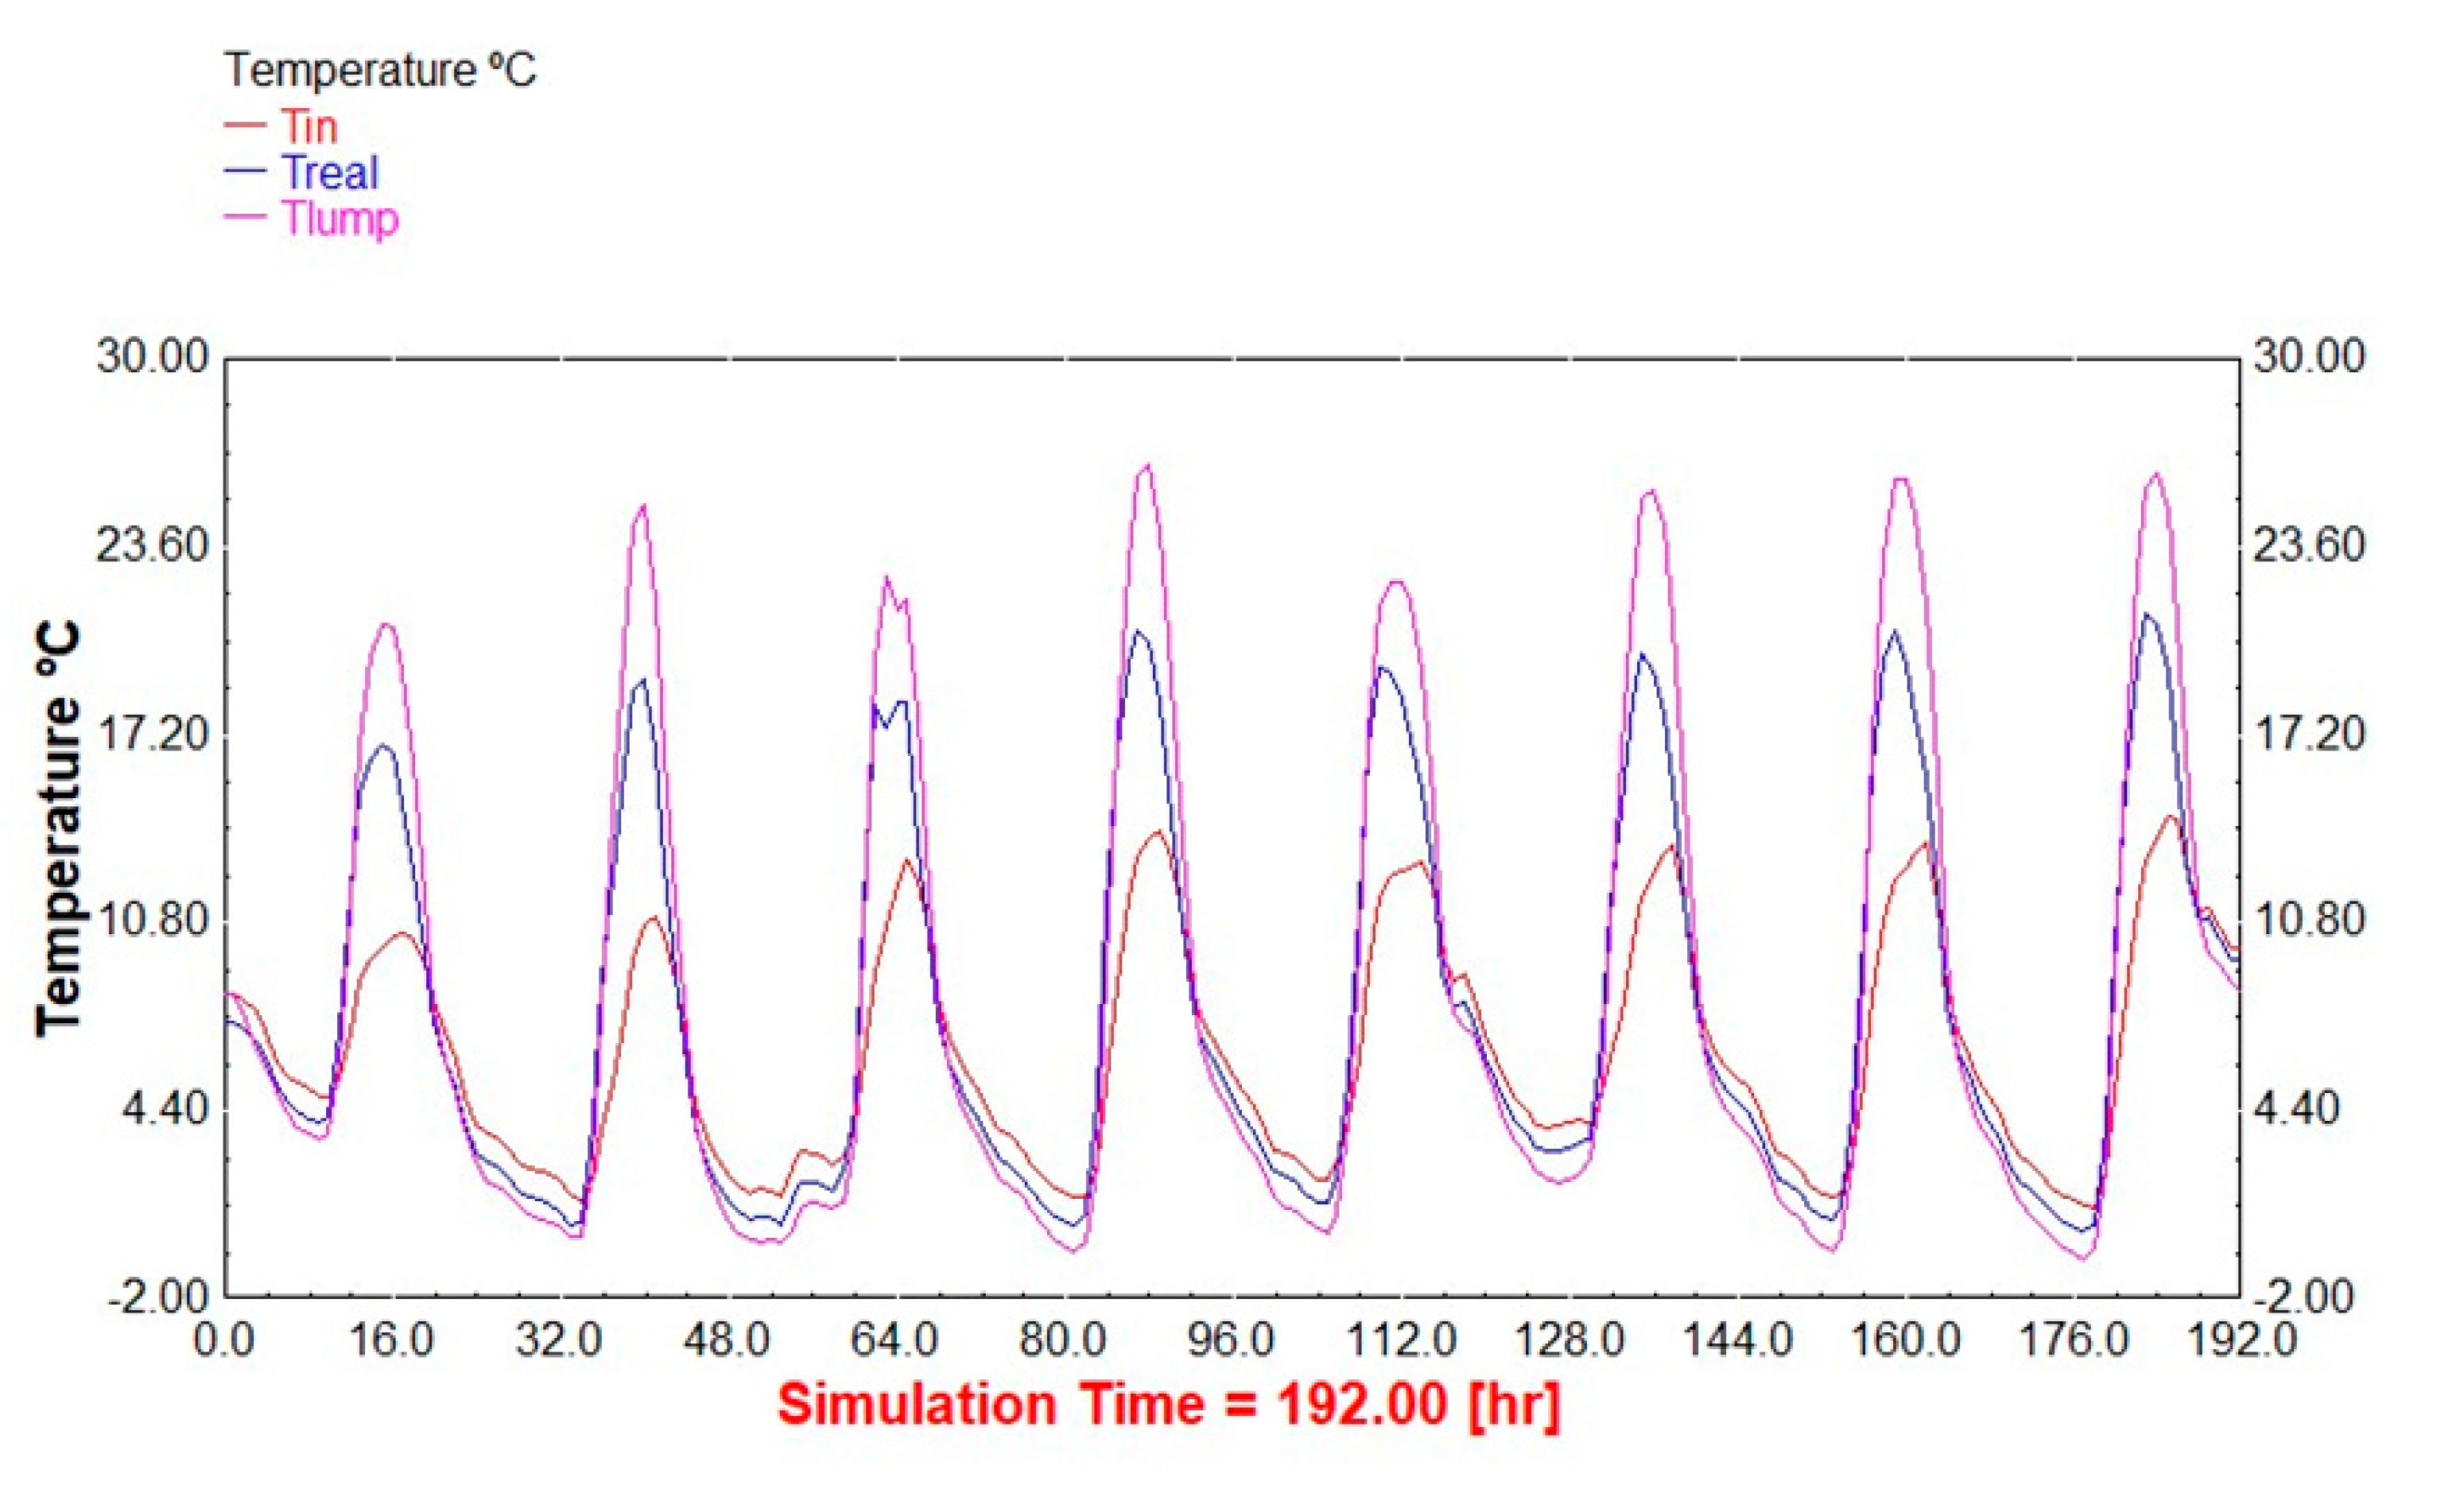Click the red Tin legend line swatch
The image size is (2464, 1489).
pos(245,125)
